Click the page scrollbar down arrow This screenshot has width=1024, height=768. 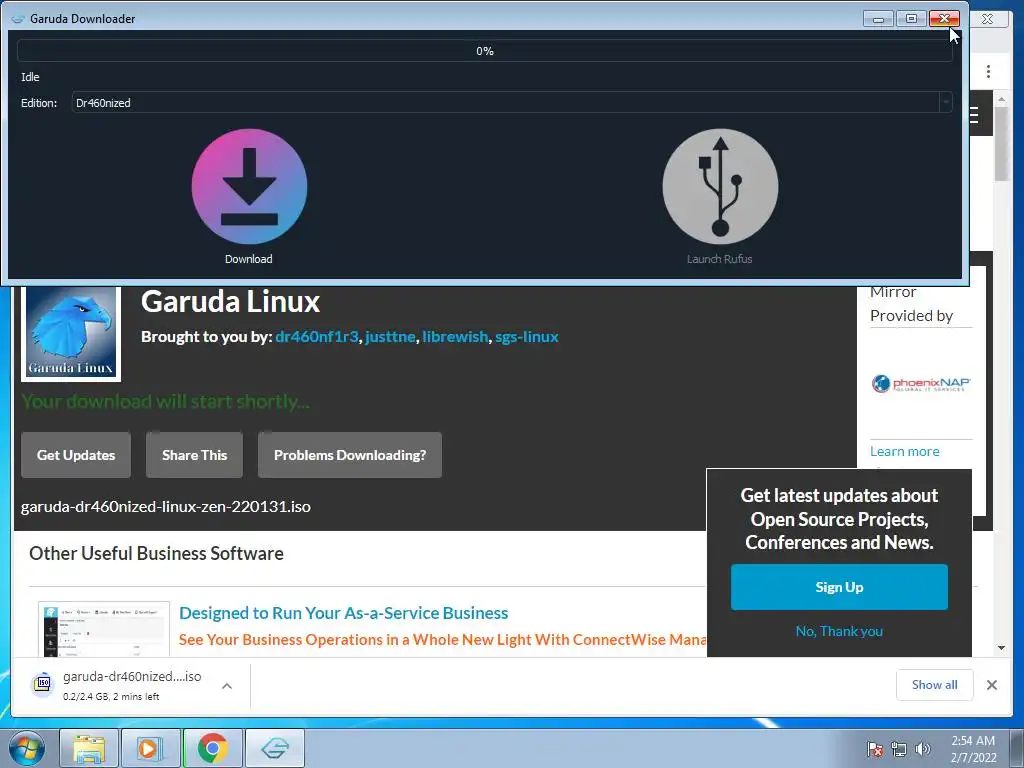[1001, 648]
